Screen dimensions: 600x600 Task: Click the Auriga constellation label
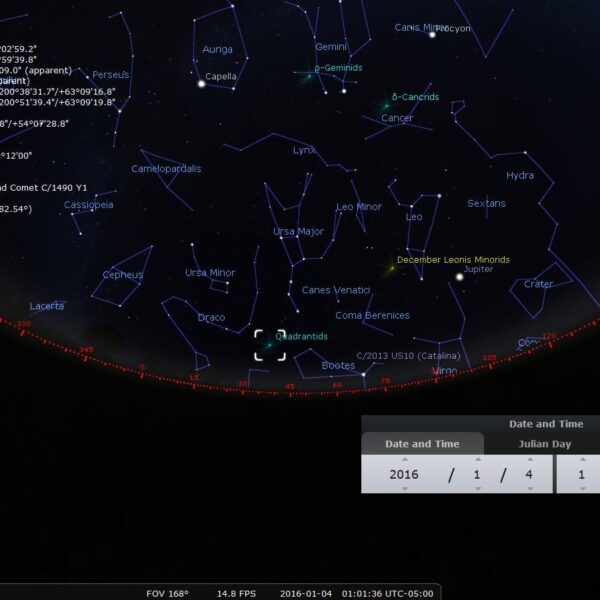[217, 49]
